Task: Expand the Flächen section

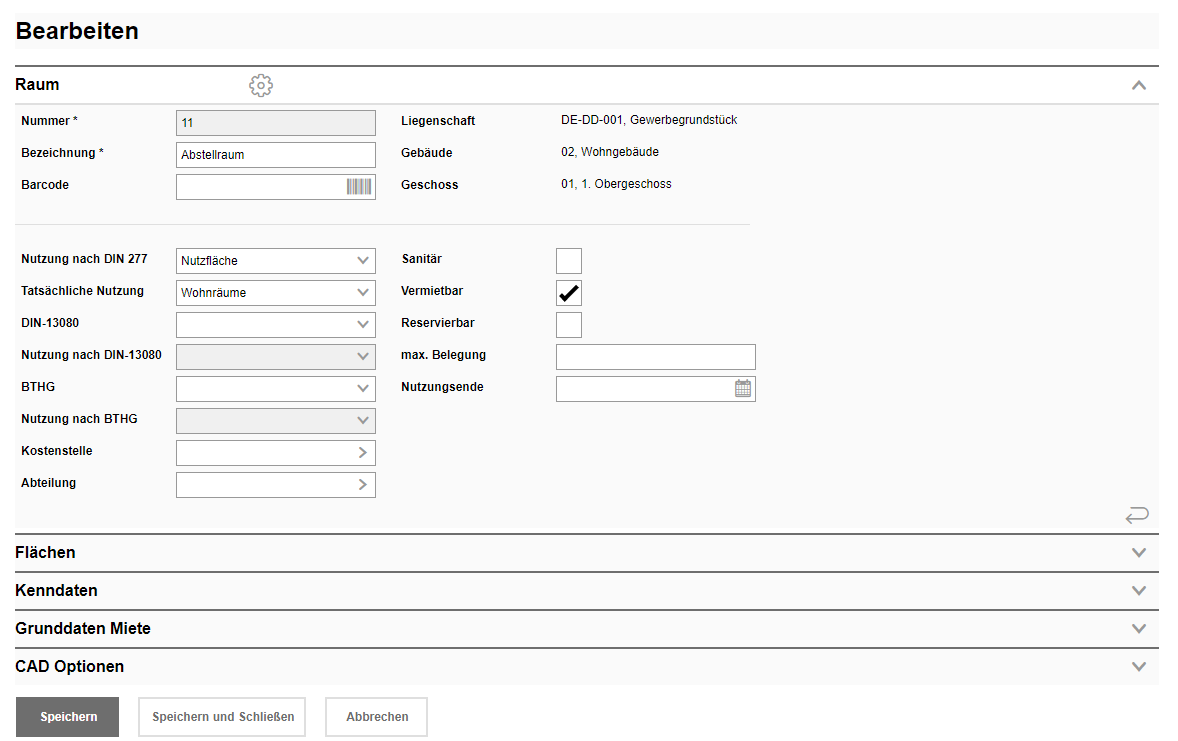Action: 1138,553
